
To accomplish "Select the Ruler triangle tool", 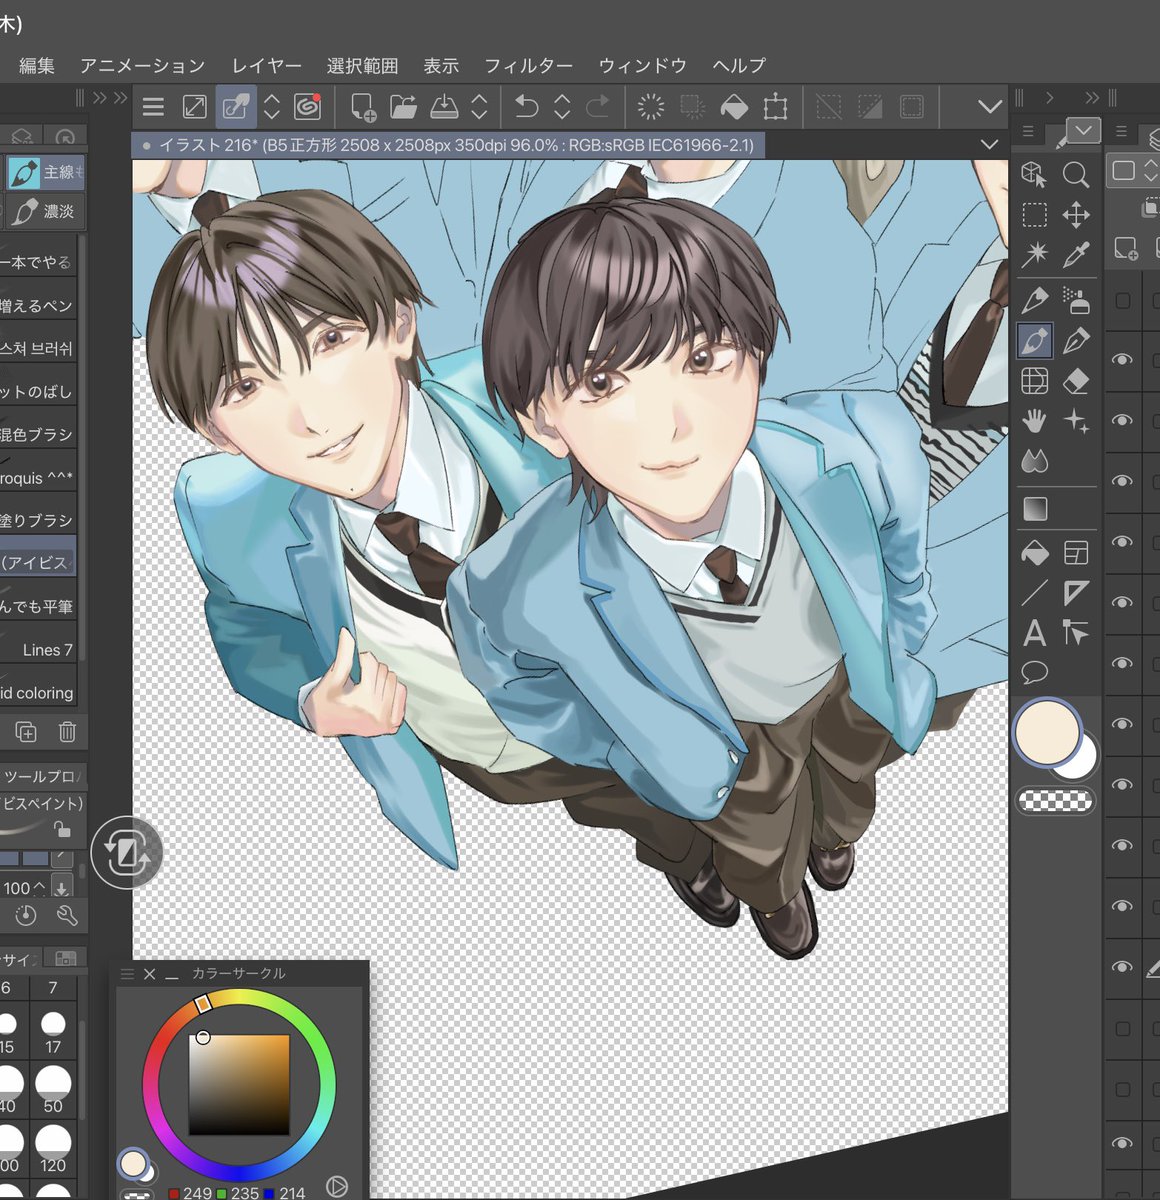I will click(x=1076, y=593).
